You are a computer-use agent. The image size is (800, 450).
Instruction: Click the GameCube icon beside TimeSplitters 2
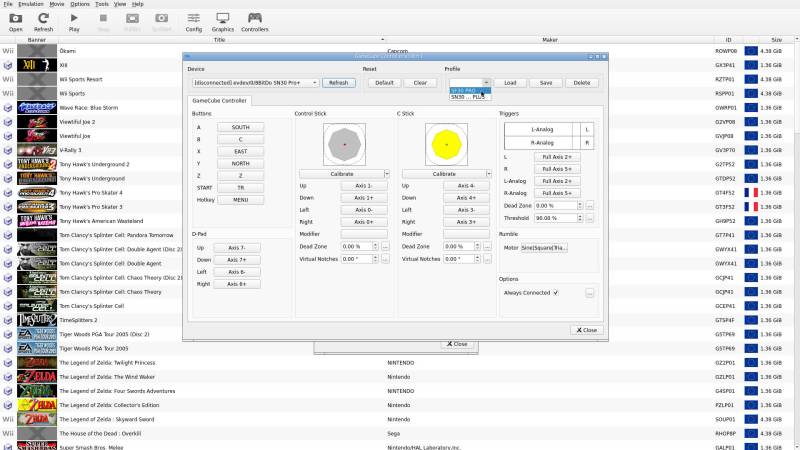point(8,320)
